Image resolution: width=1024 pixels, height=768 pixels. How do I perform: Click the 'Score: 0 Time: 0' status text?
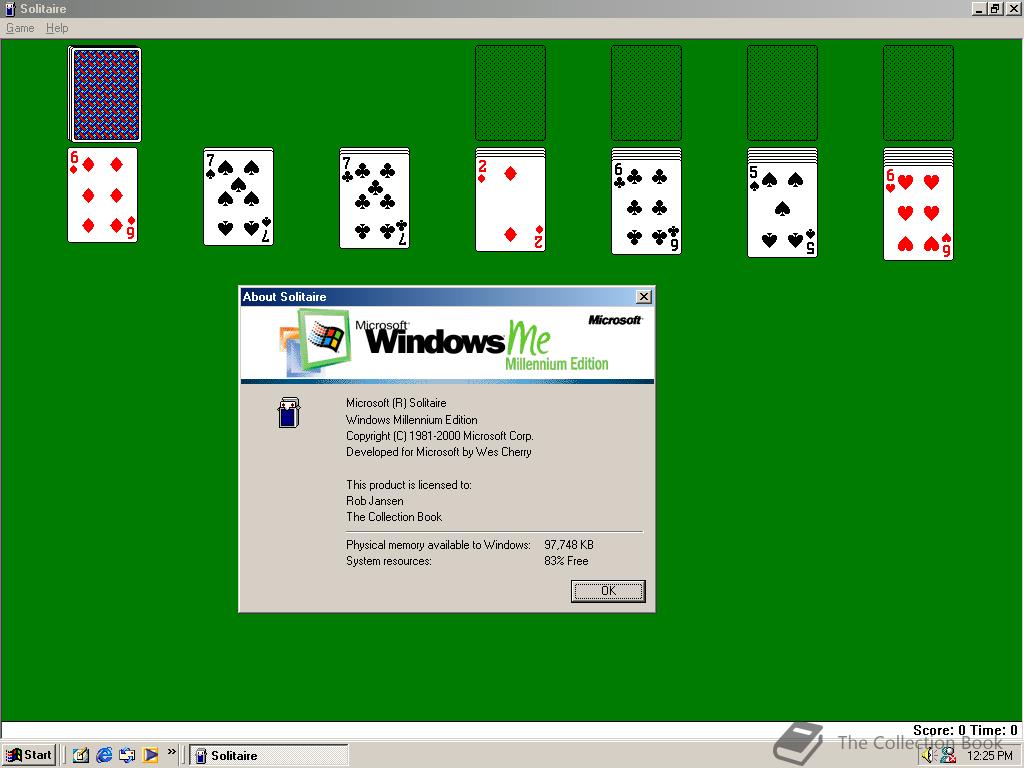click(965, 730)
